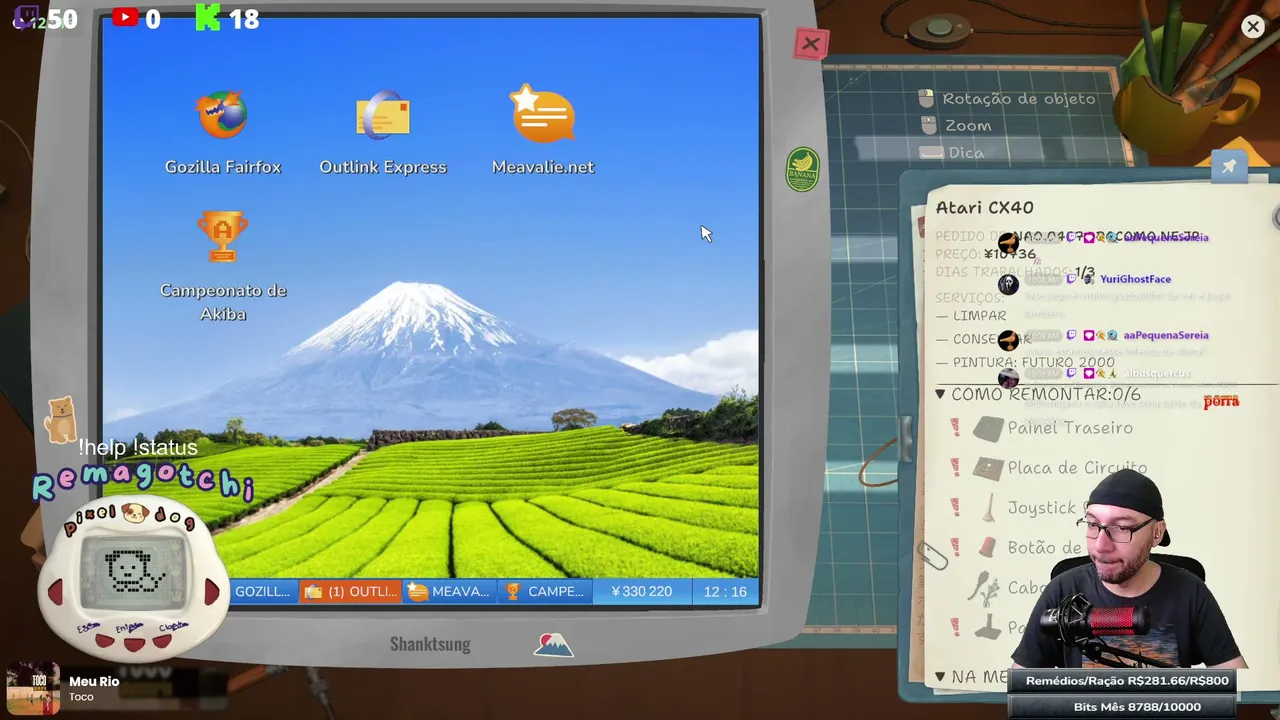This screenshot has width=1280, height=720.
Task: Launch the Meavalie.net desktop icon
Action: pyautogui.click(x=542, y=114)
